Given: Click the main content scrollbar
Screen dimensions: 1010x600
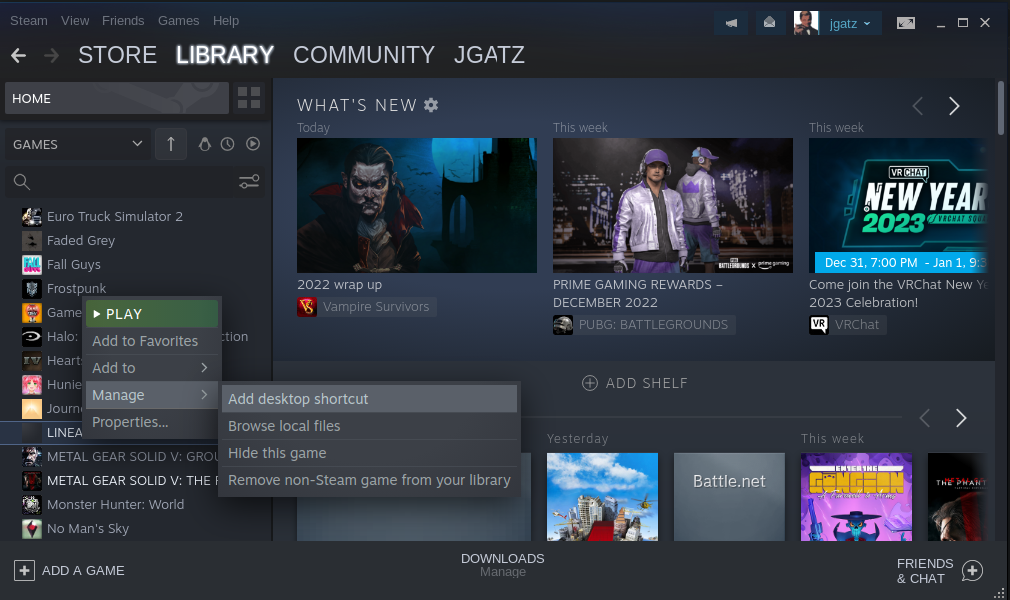Looking at the screenshot, I should pos(1001,108).
